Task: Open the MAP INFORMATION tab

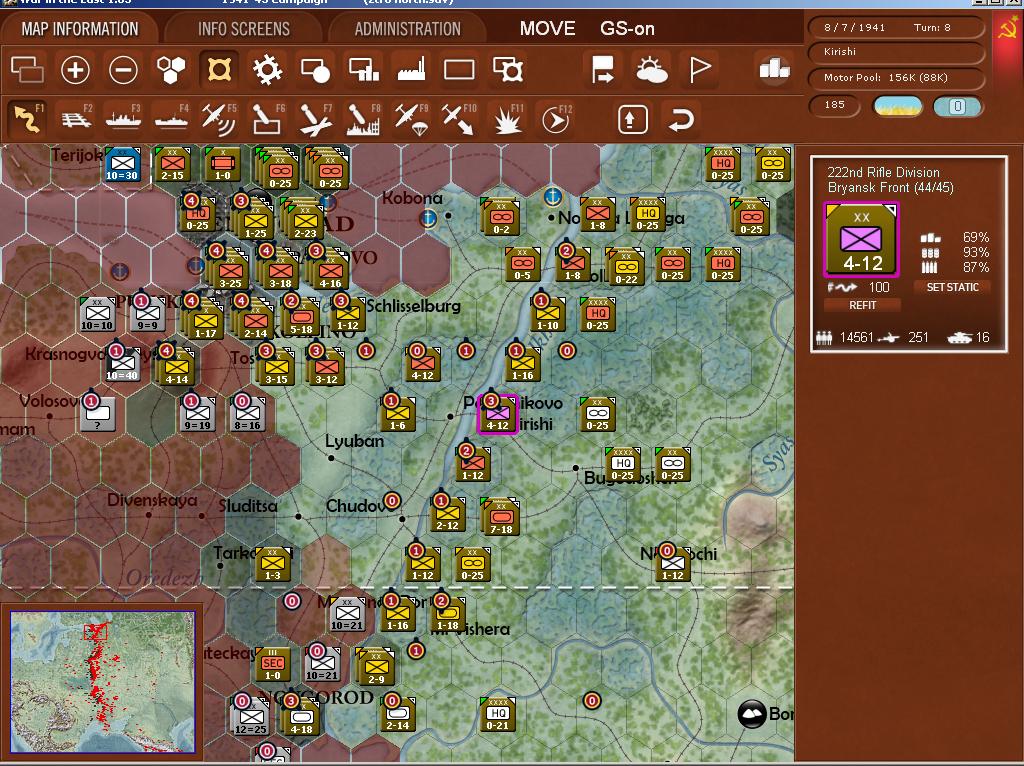Action: [x=80, y=29]
